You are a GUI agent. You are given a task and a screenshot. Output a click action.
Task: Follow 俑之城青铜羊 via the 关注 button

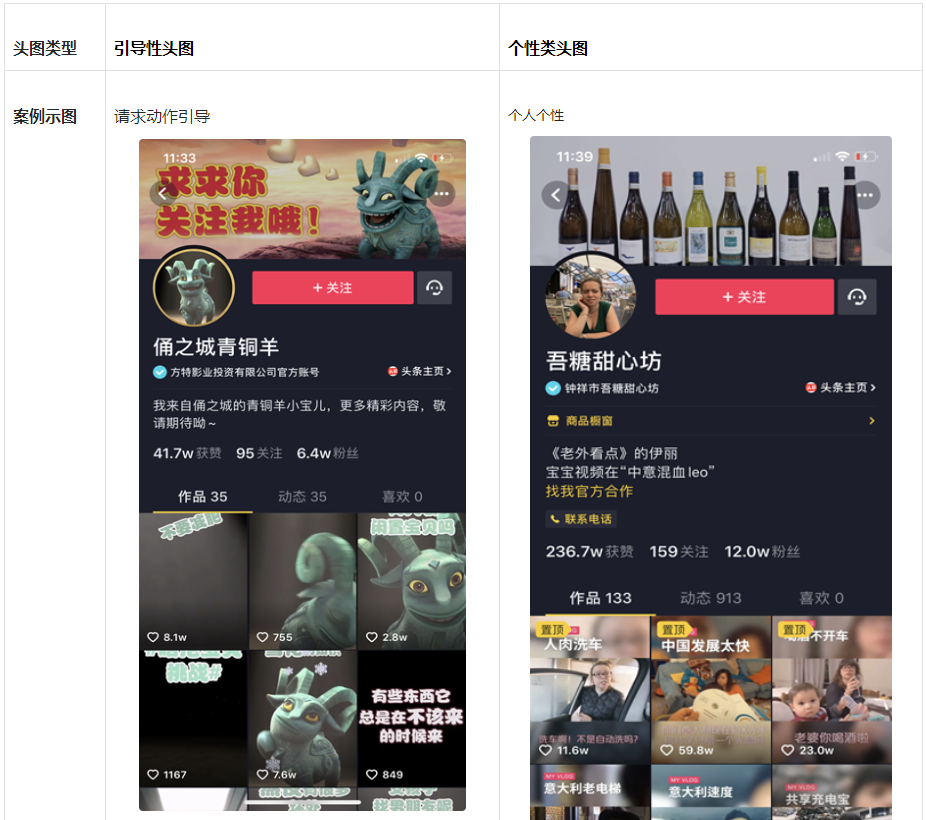pos(332,287)
